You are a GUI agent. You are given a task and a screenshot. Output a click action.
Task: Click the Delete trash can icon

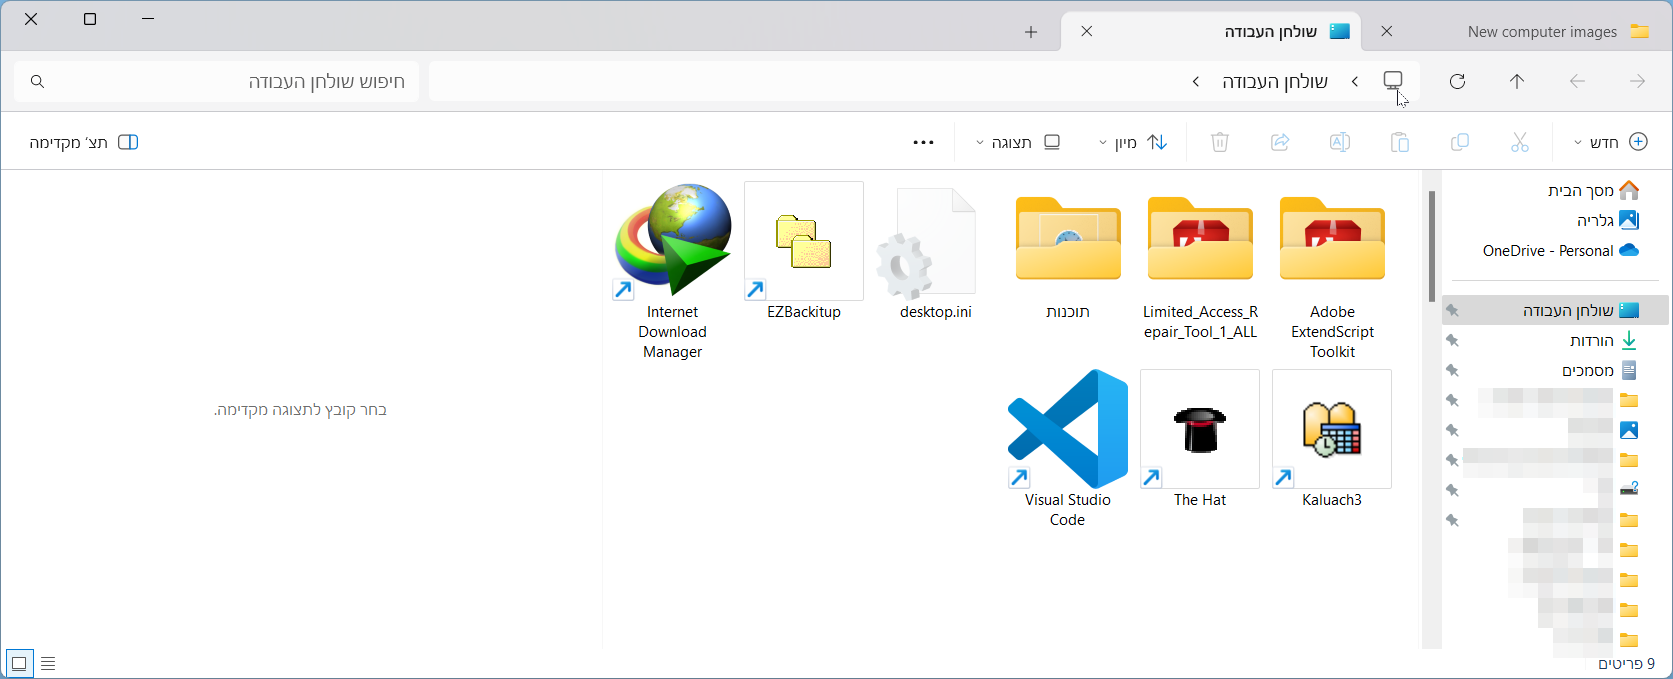click(1220, 142)
